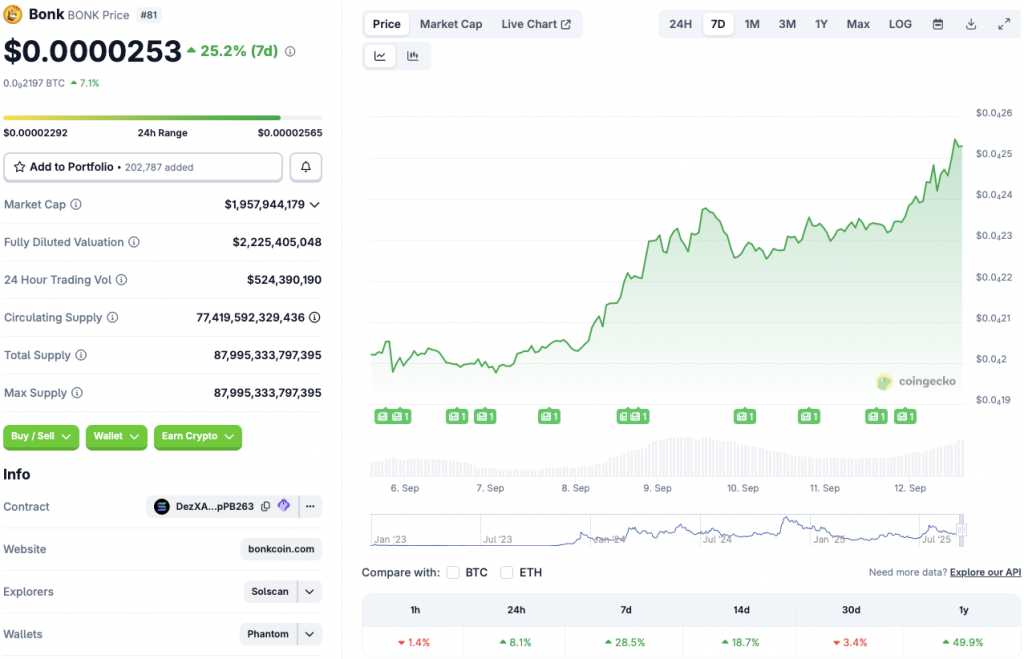Click the purple wallet icon beside the contract address
Viewport: 1024px width, 659px height.
pyautogui.click(x=283, y=505)
